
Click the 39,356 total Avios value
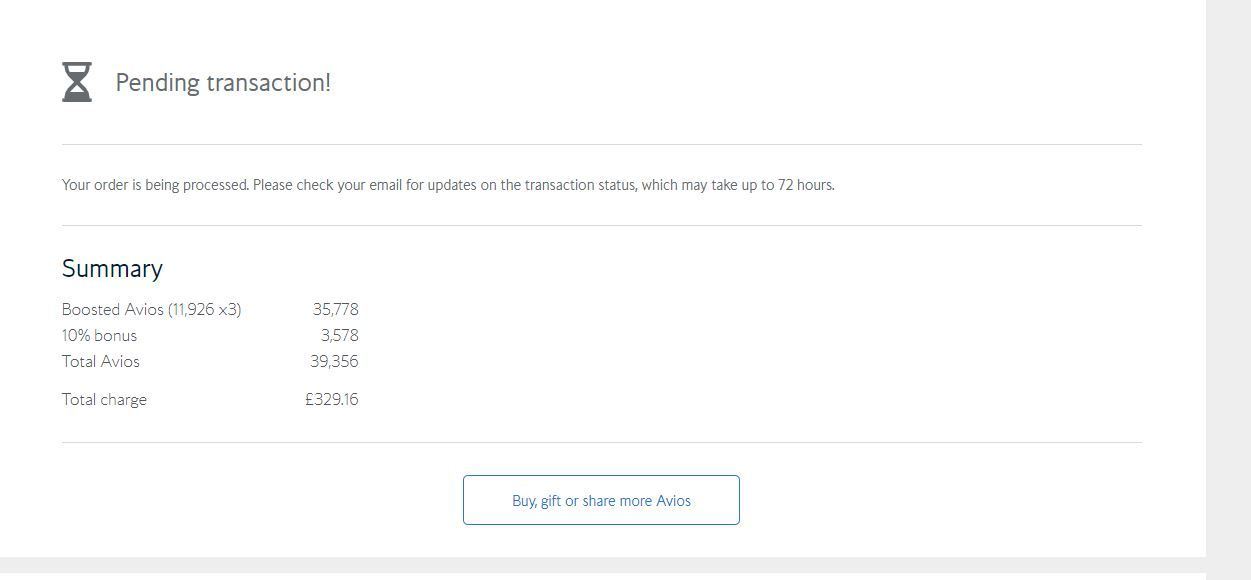334,362
